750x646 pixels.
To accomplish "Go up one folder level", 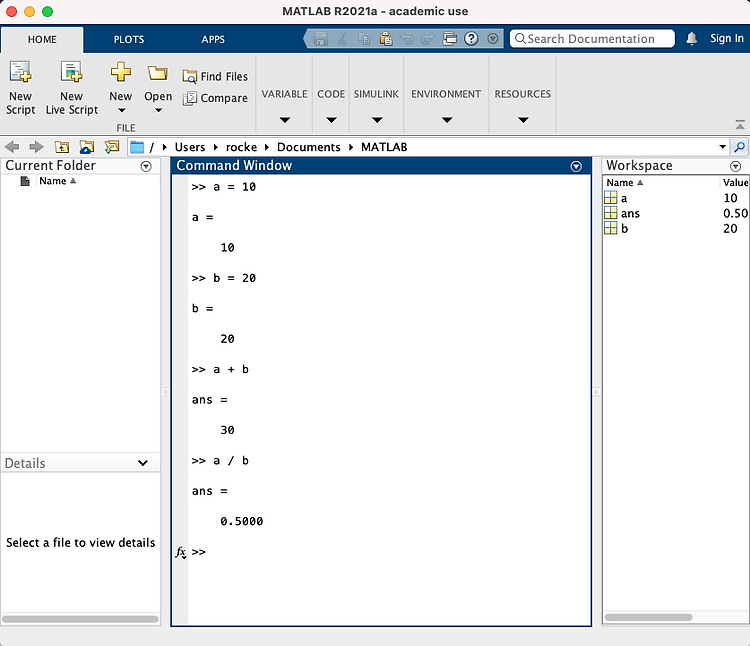I will pos(62,147).
